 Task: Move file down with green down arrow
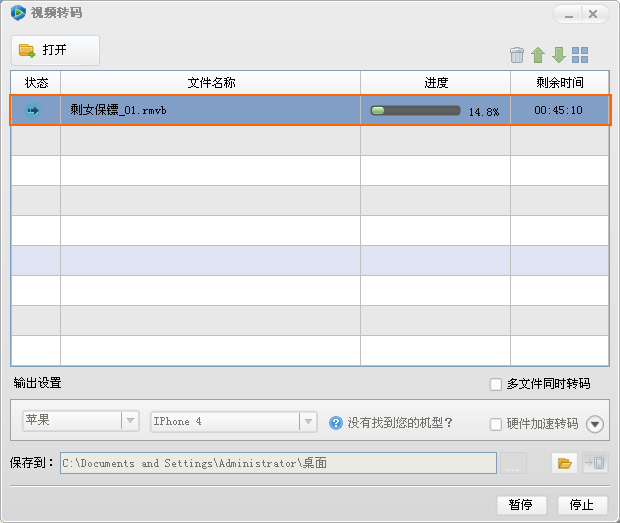pos(559,55)
